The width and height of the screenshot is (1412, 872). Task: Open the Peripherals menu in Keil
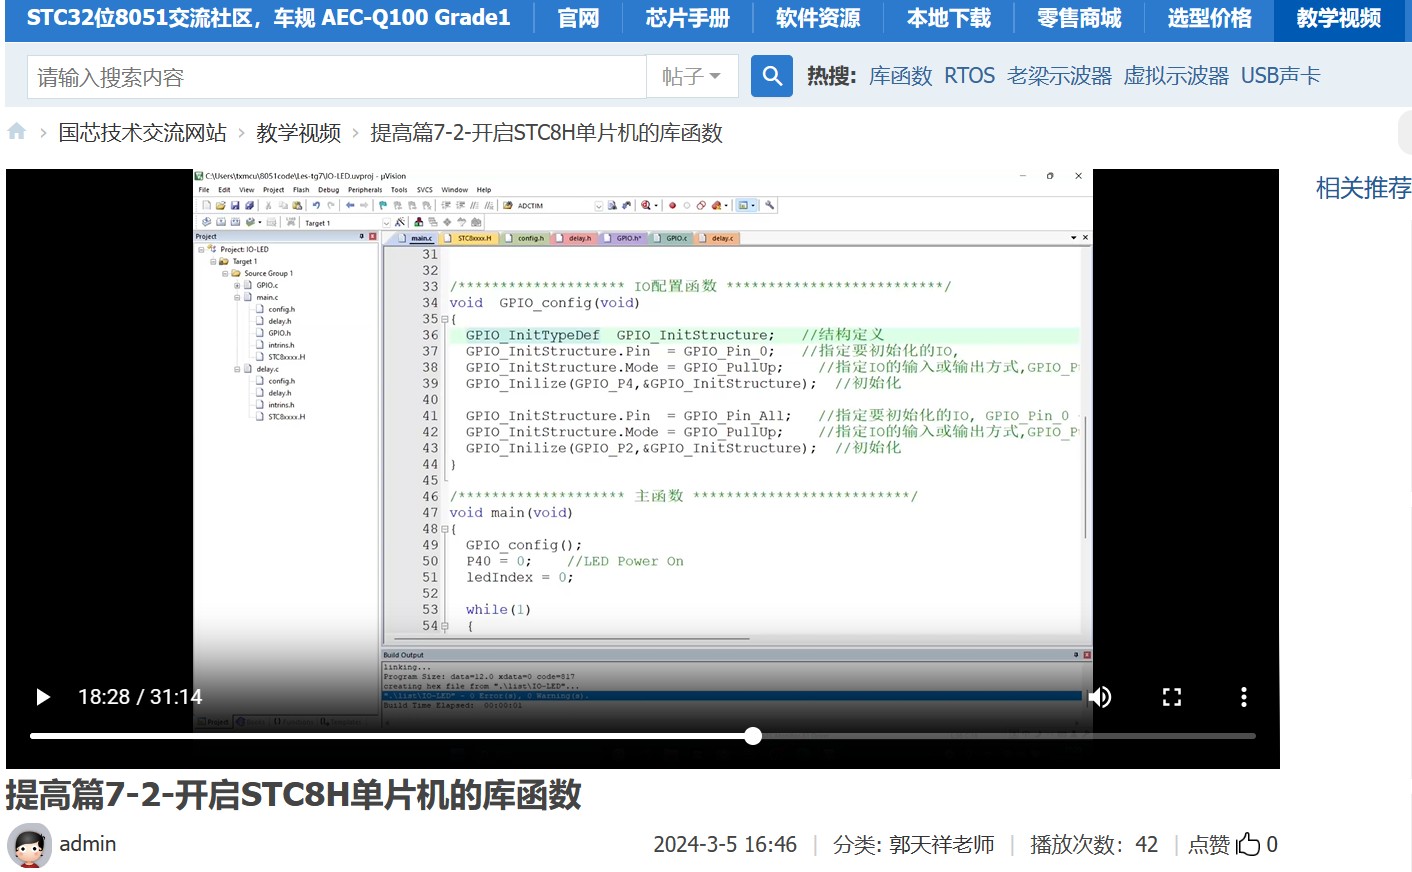[x=365, y=189]
